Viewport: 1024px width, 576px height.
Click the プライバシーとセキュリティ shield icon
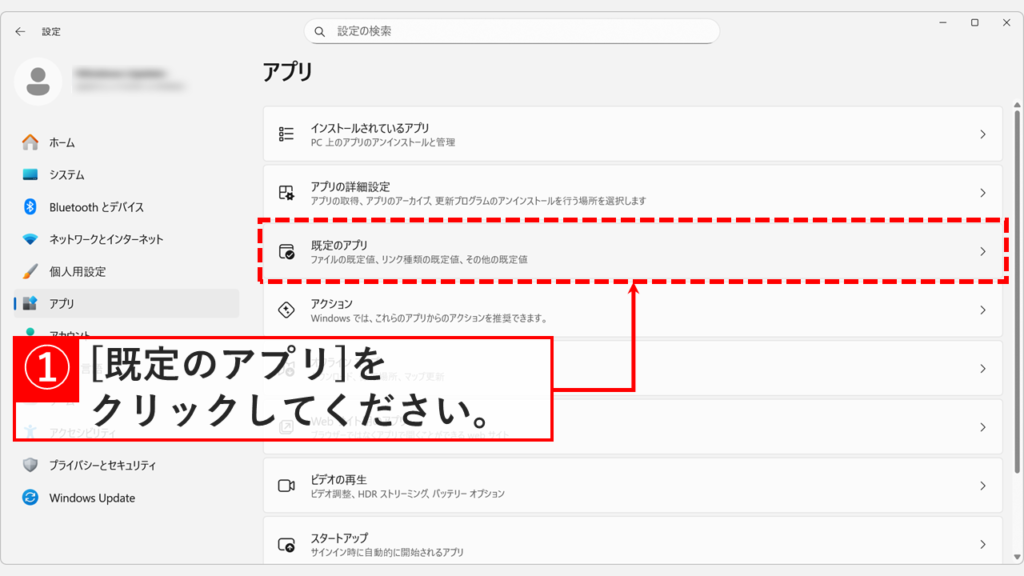click(30, 466)
